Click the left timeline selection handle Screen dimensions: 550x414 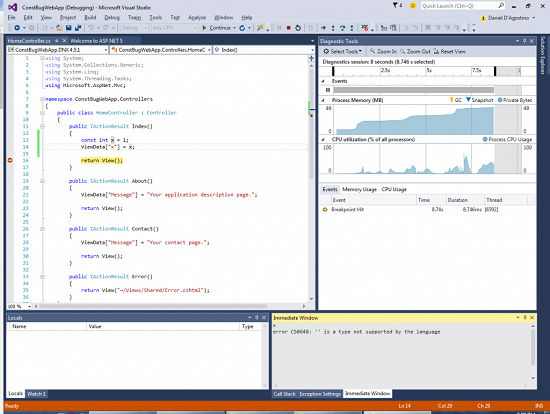coord(333,71)
